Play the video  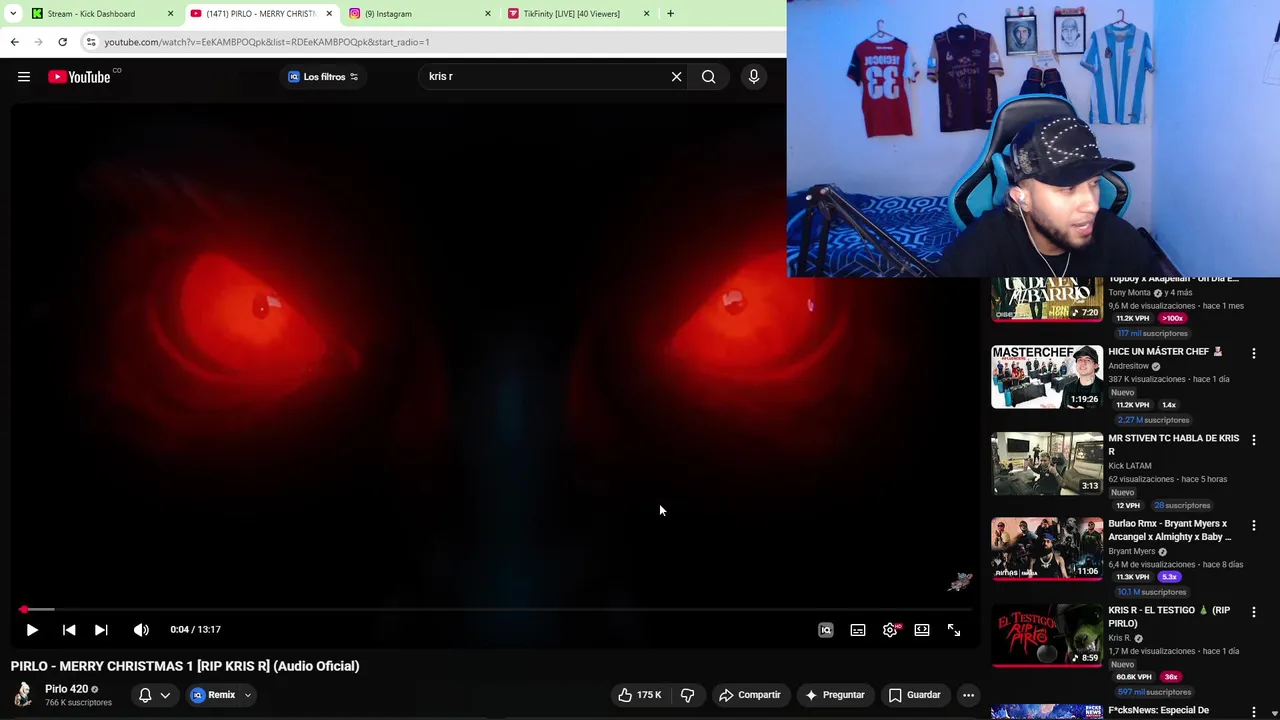click(32, 630)
